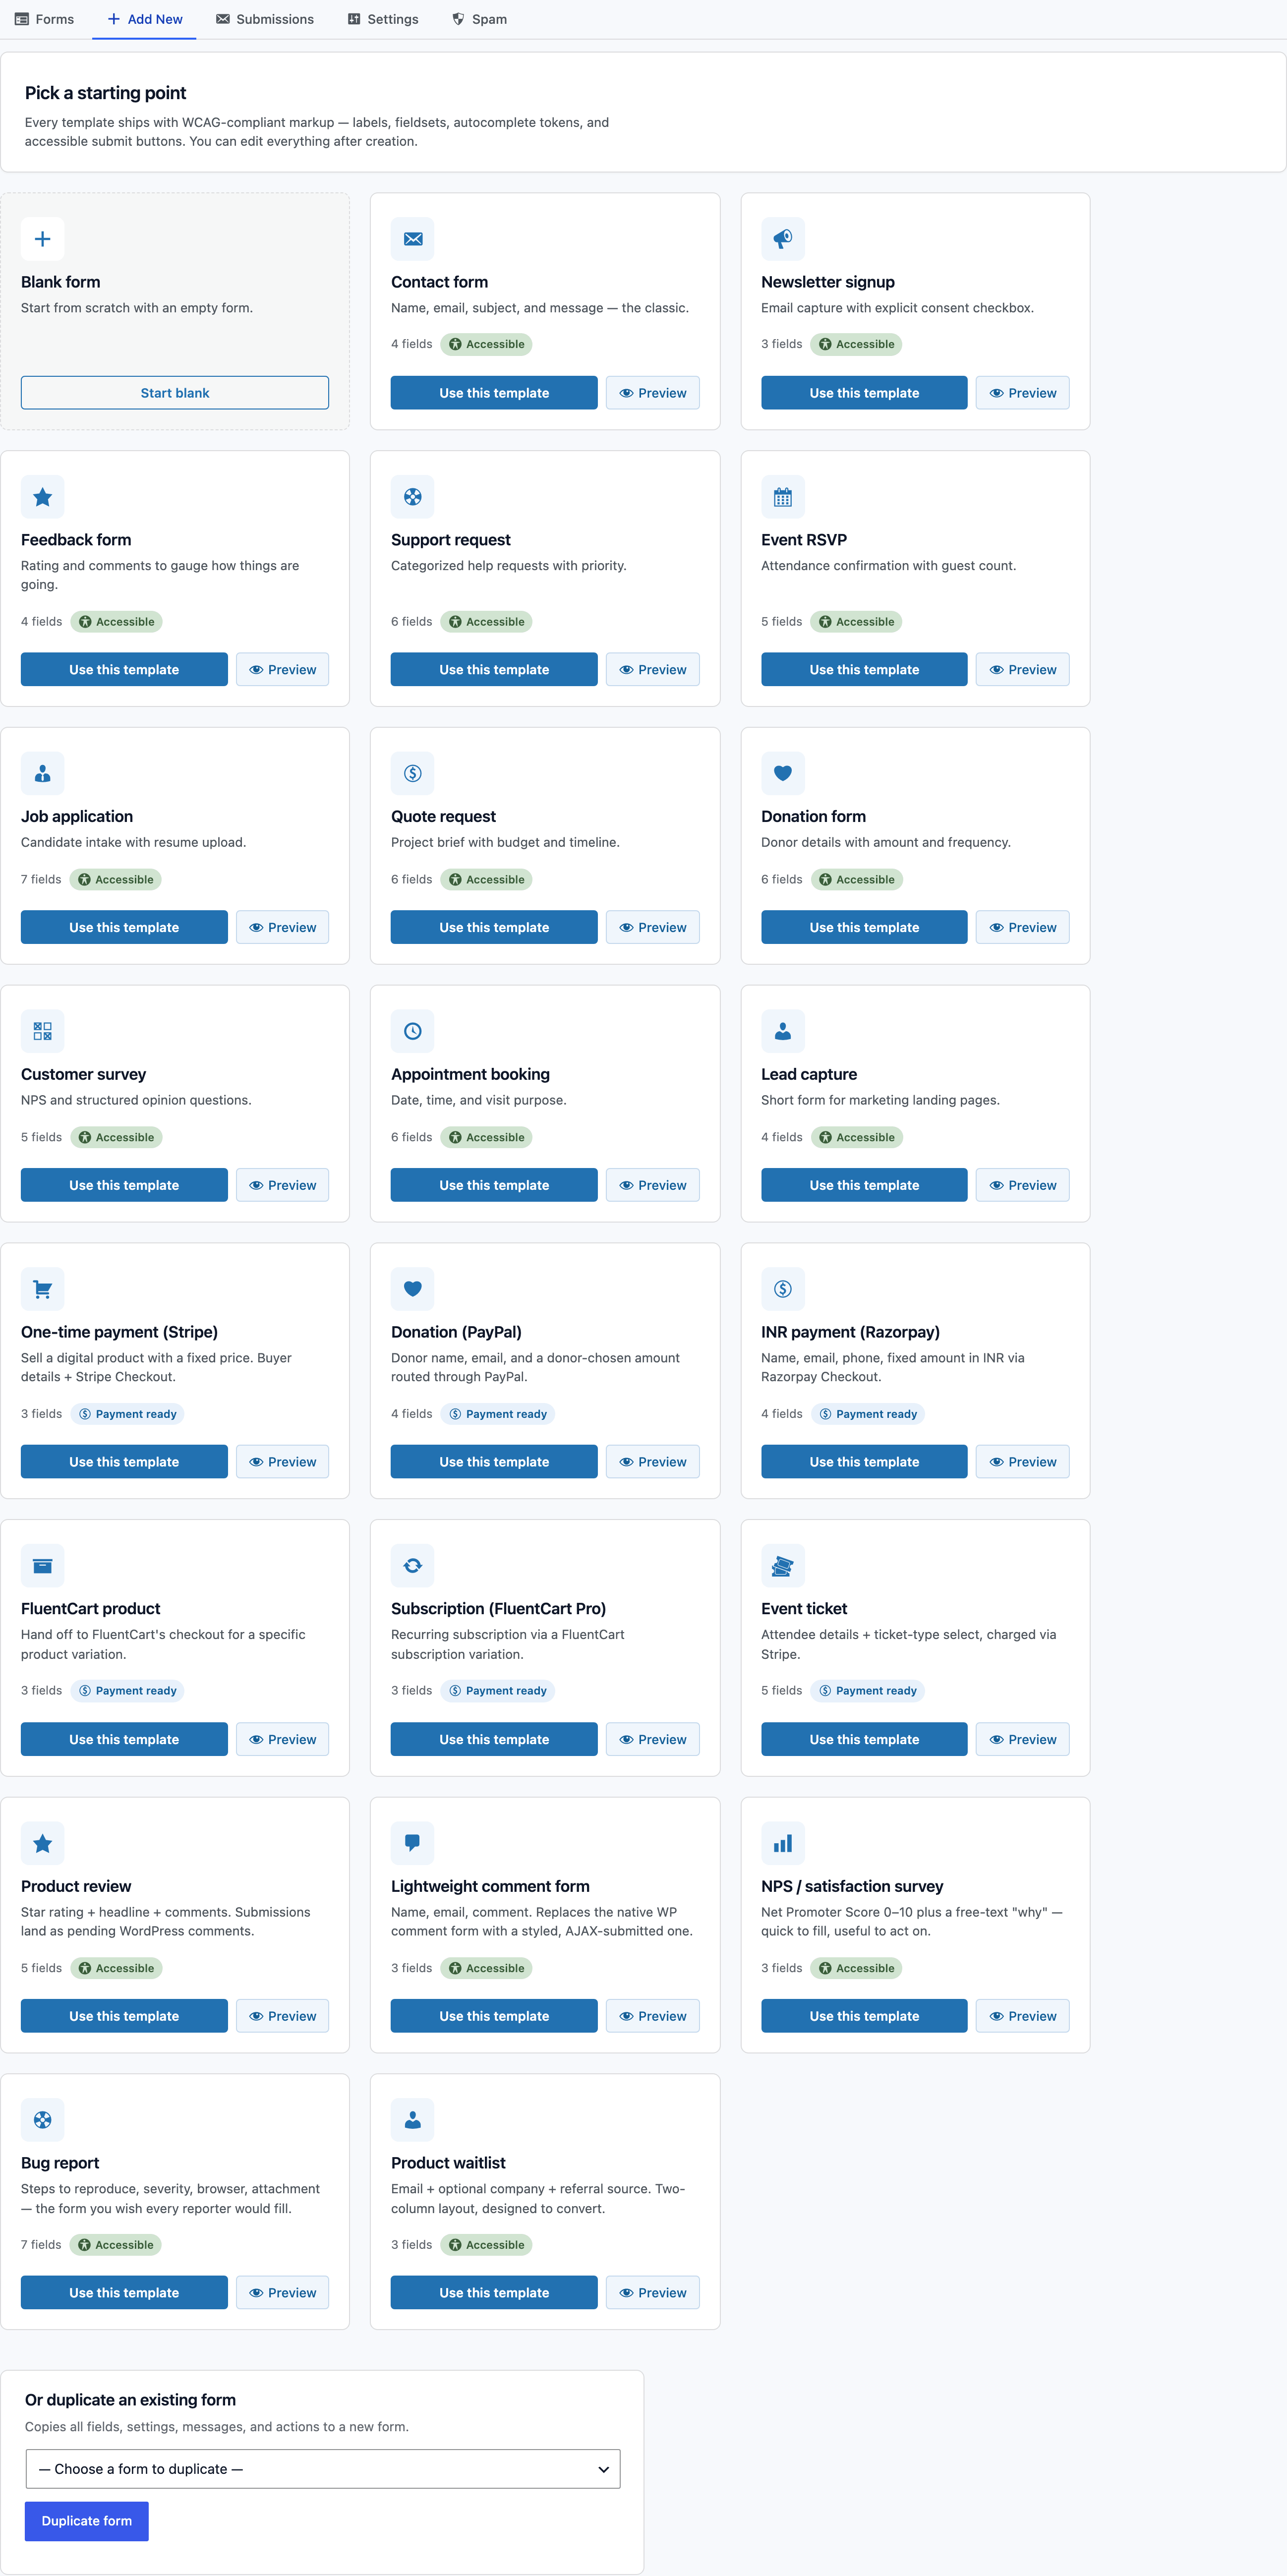Click the star icon on Feedback form card

[42, 497]
